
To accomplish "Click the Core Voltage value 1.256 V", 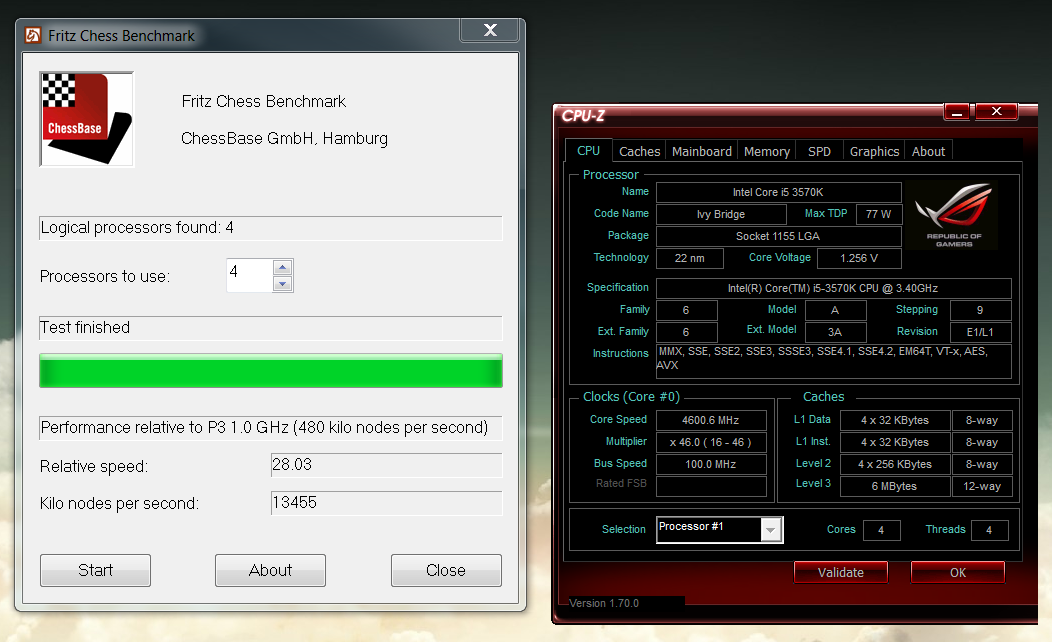I will 859,258.
